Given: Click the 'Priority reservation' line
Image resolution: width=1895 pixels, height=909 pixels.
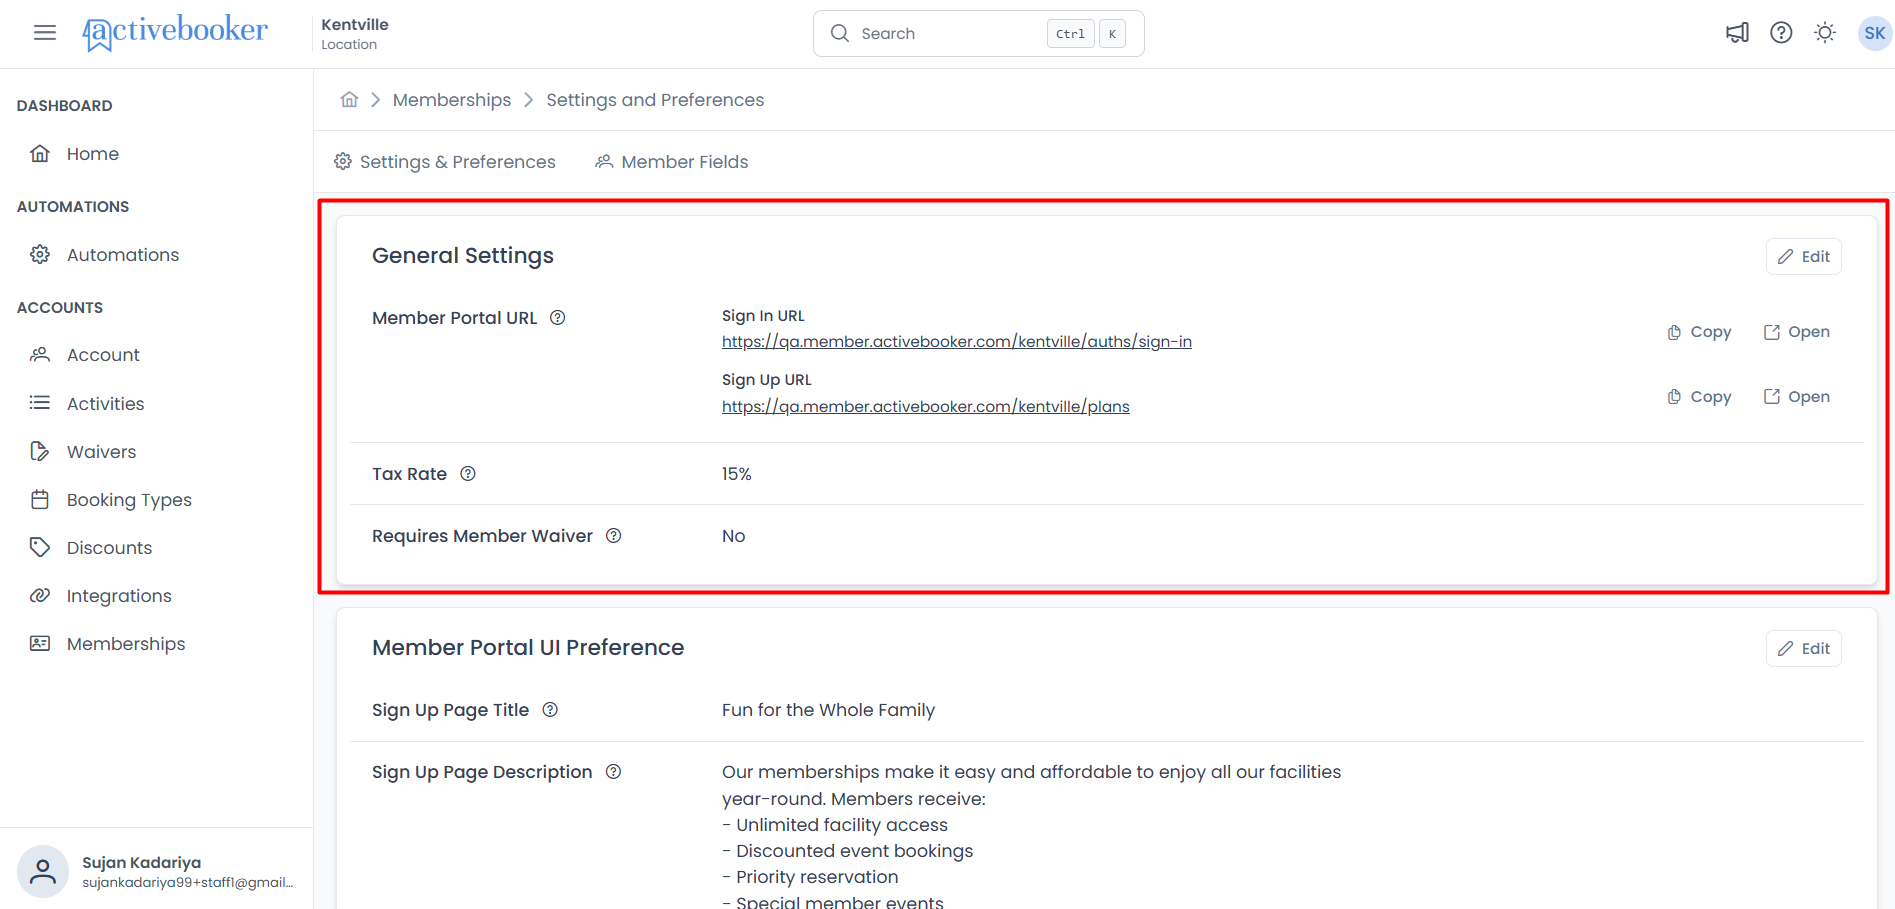Looking at the screenshot, I should coord(810,877).
